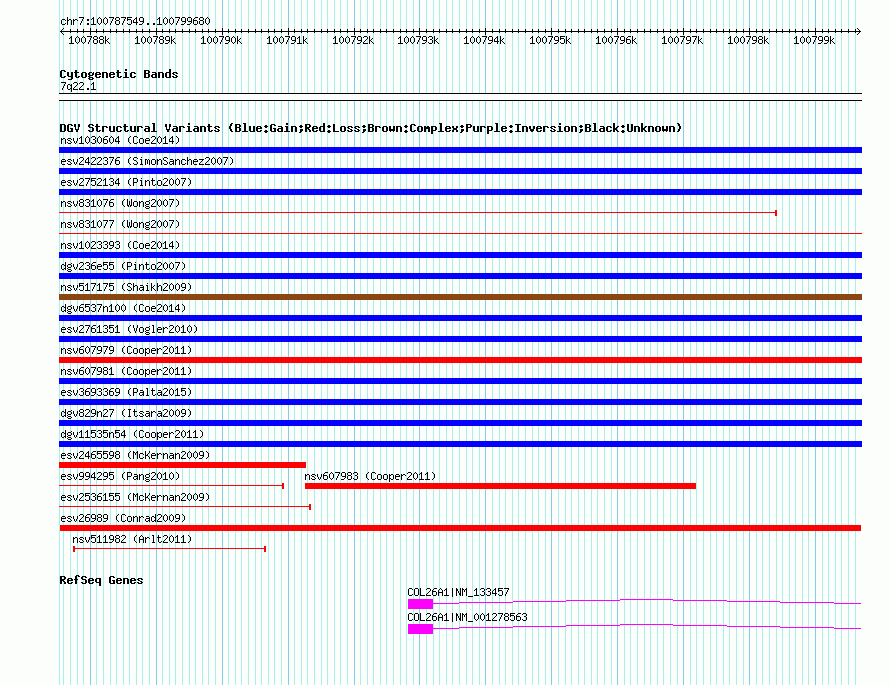Click the Cytogenetic Bands track title
This screenshot has width=890, height=685.
119,74
